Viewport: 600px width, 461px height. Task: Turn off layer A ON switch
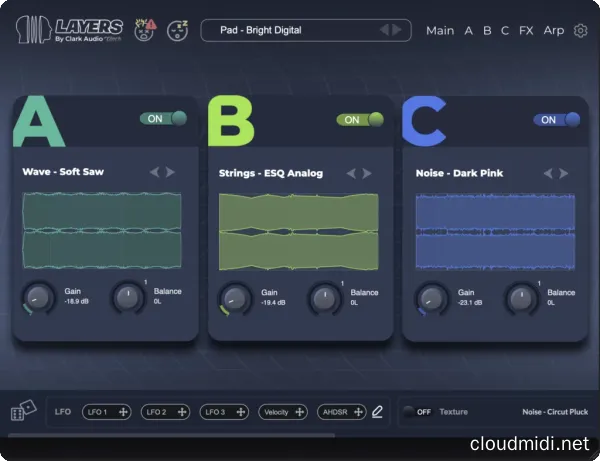pyautogui.click(x=163, y=119)
